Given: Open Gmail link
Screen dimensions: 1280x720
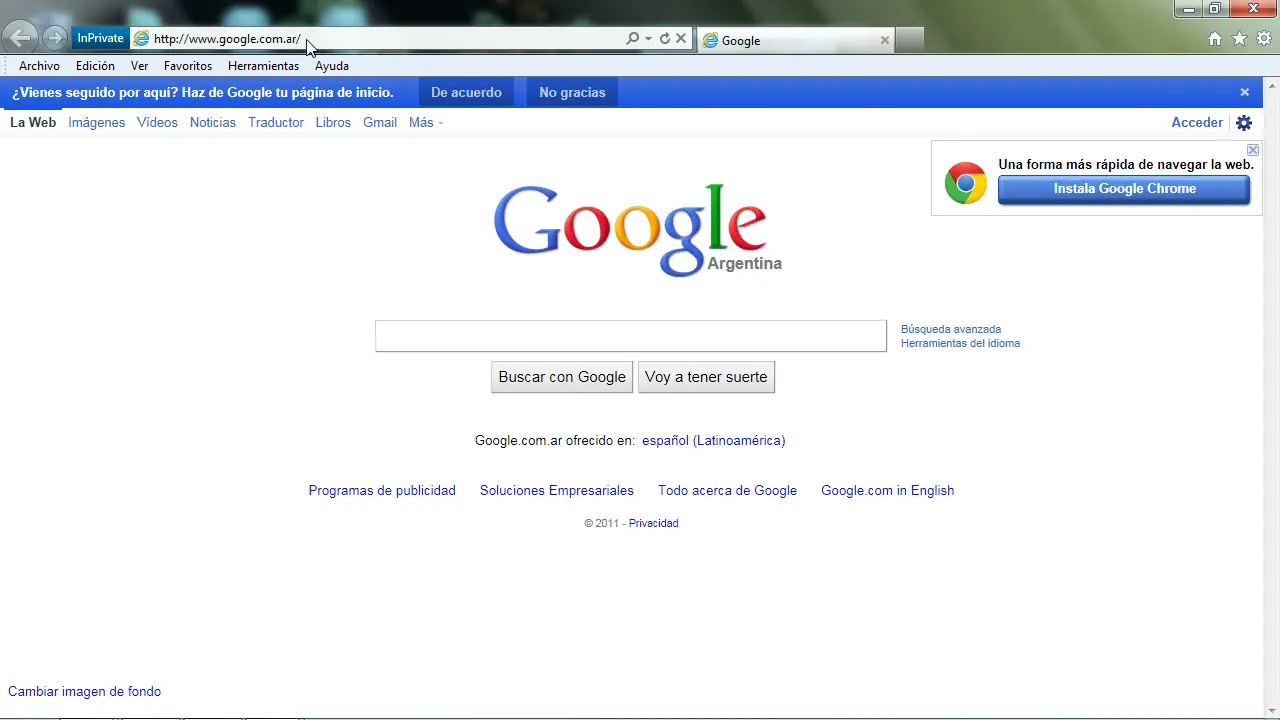Looking at the screenshot, I should [380, 122].
